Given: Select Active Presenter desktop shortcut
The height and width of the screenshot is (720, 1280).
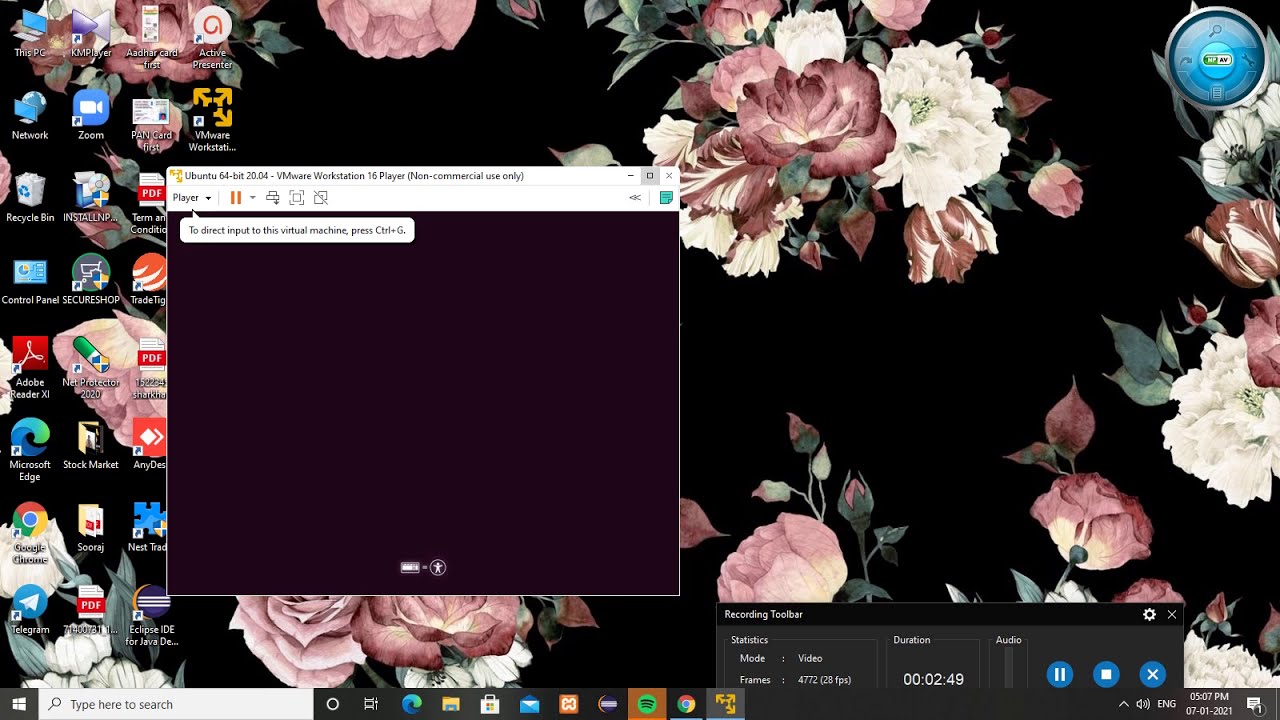Looking at the screenshot, I should (212, 38).
